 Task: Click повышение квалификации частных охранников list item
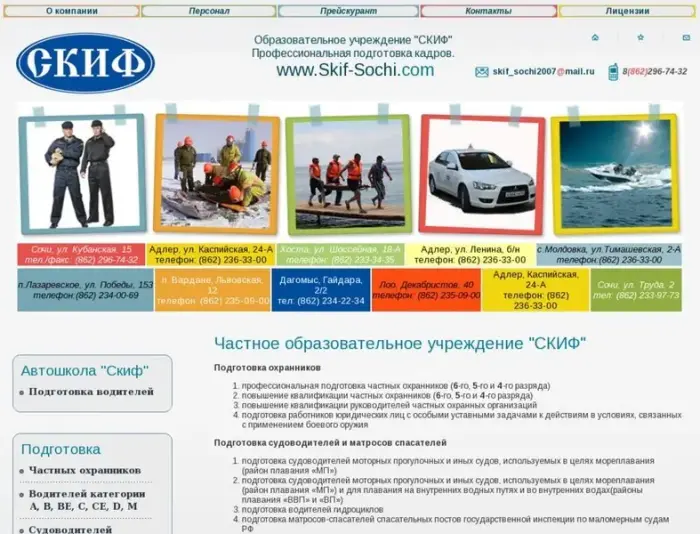387,396
